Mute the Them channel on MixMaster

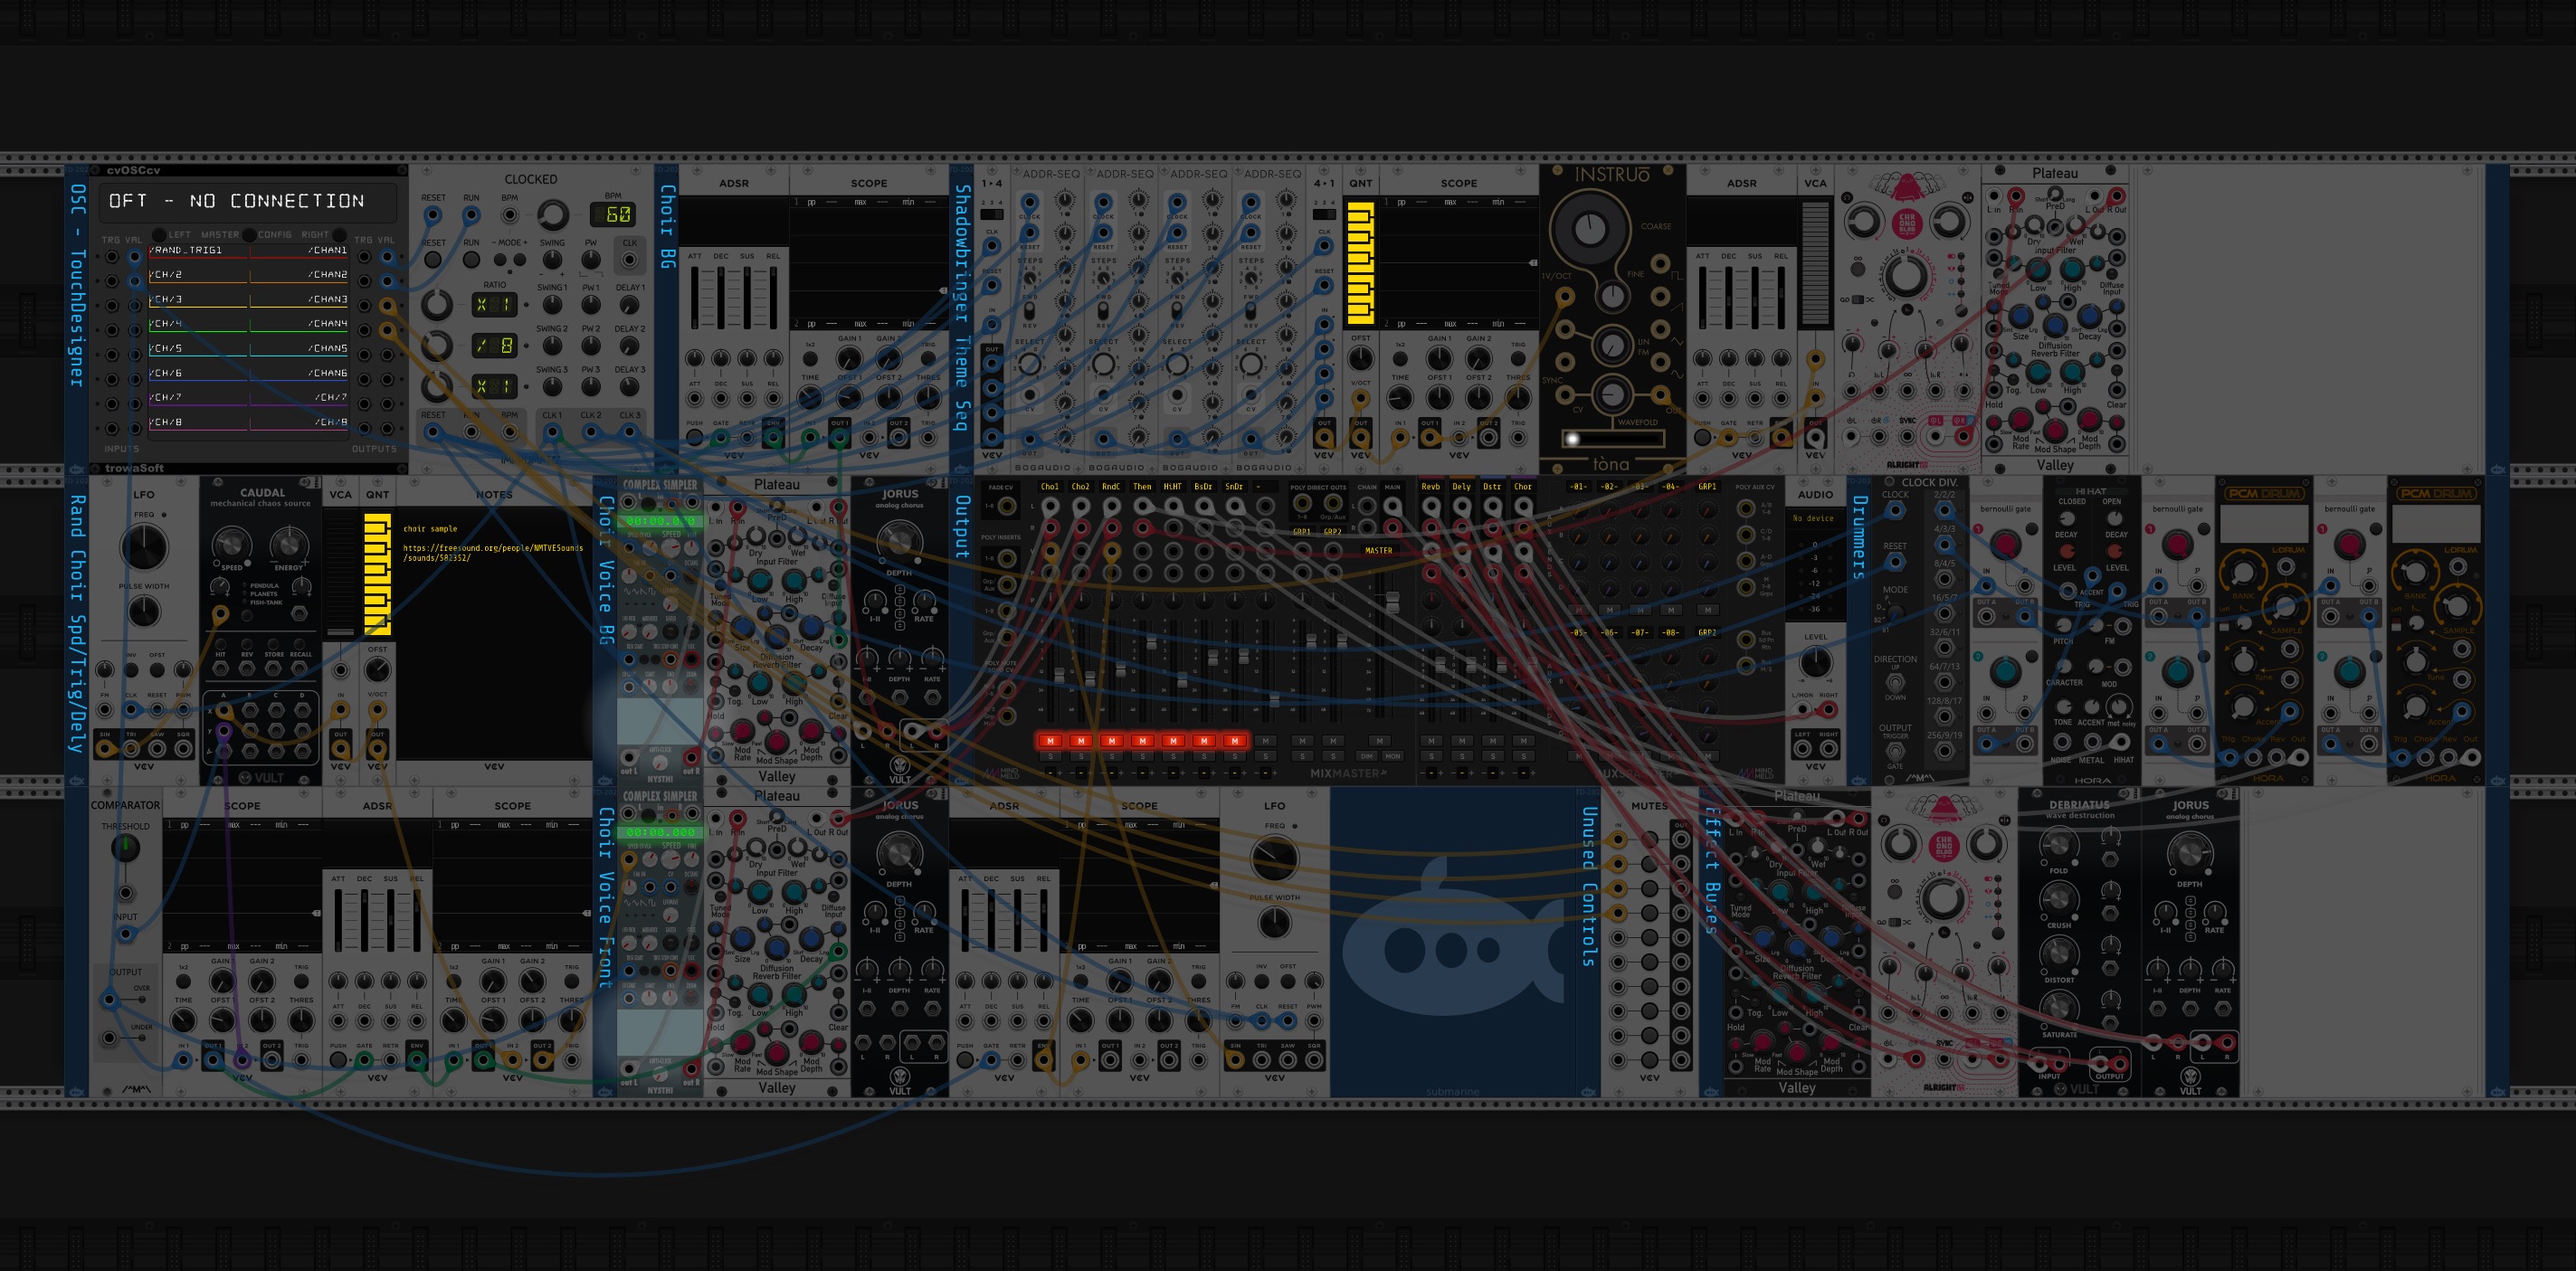pos(1143,741)
